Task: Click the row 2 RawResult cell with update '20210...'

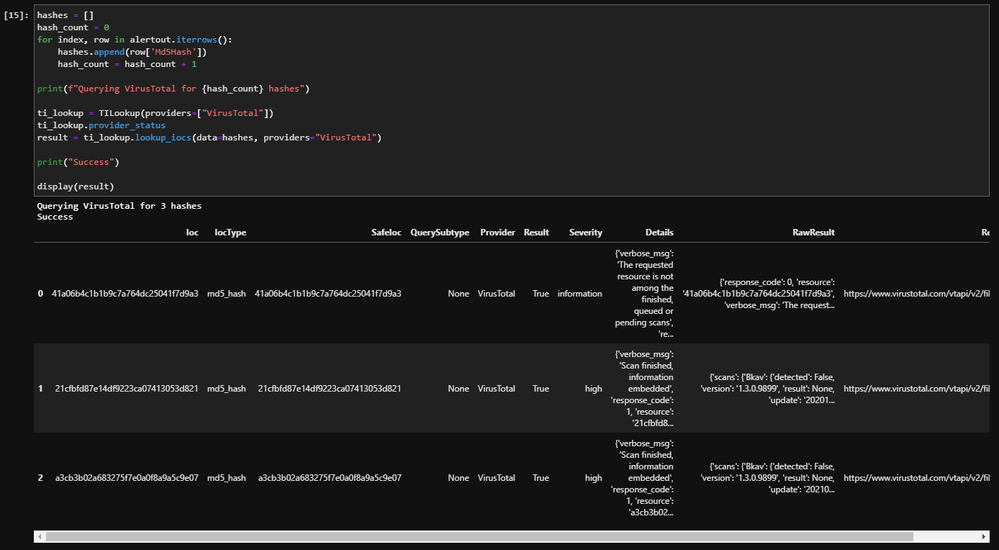Action: point(768,478)
